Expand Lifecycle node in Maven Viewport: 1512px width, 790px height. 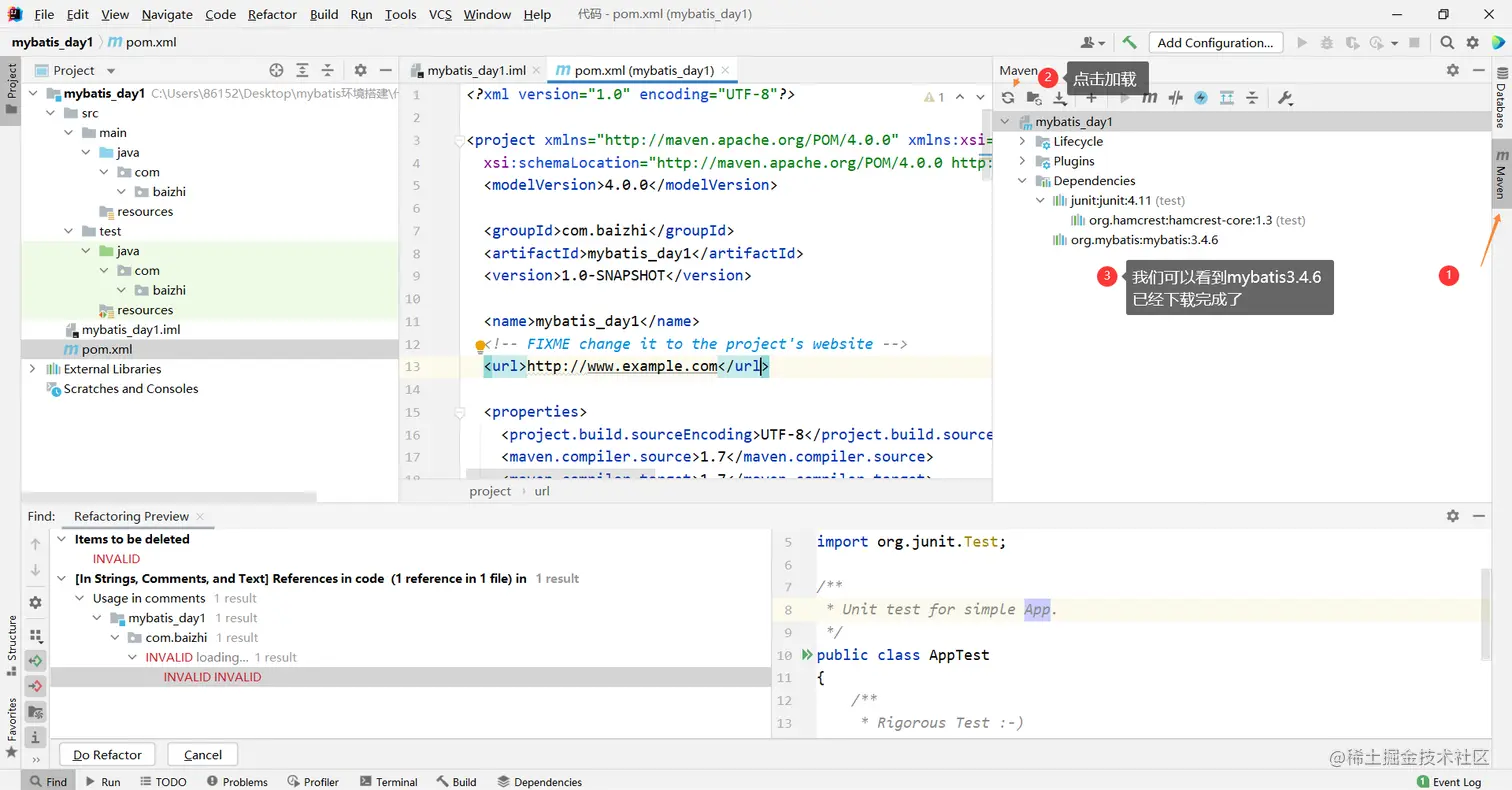click(x=1022, y=141)
